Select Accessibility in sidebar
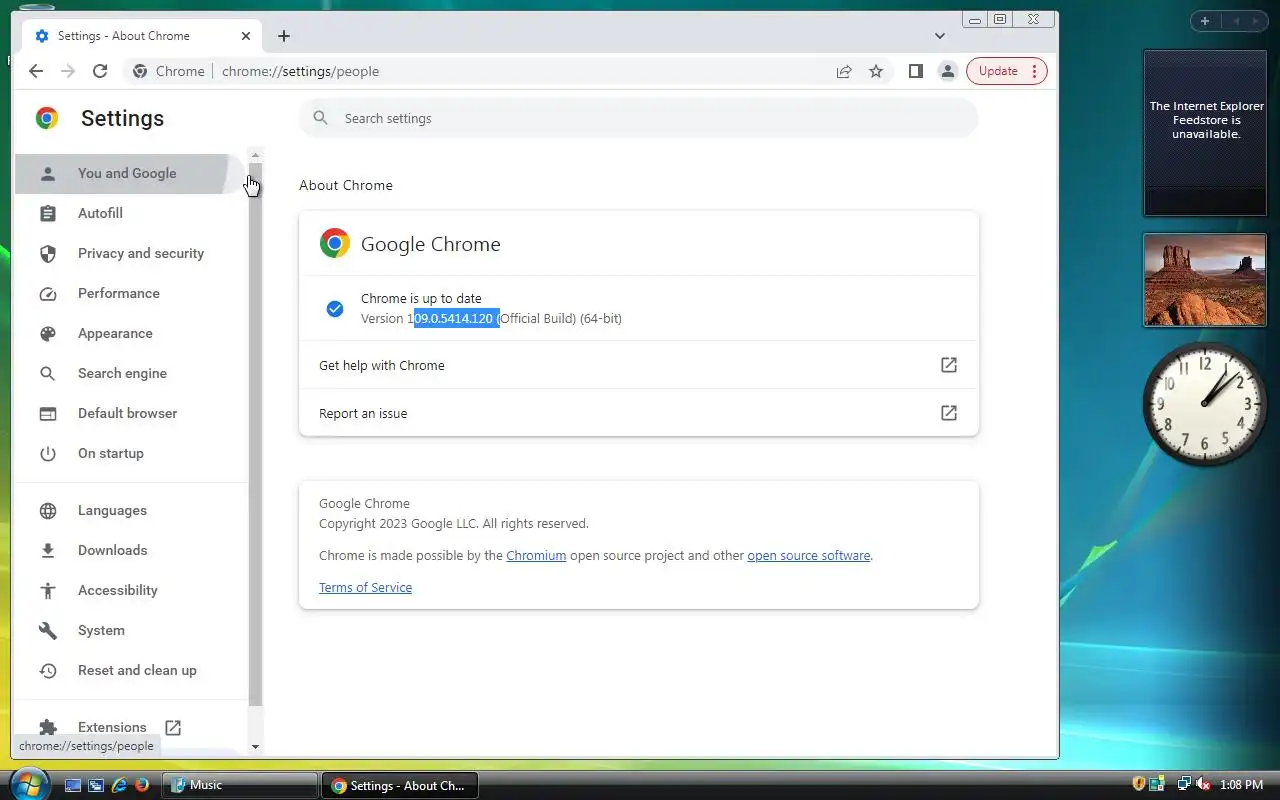 pos(130,590)
